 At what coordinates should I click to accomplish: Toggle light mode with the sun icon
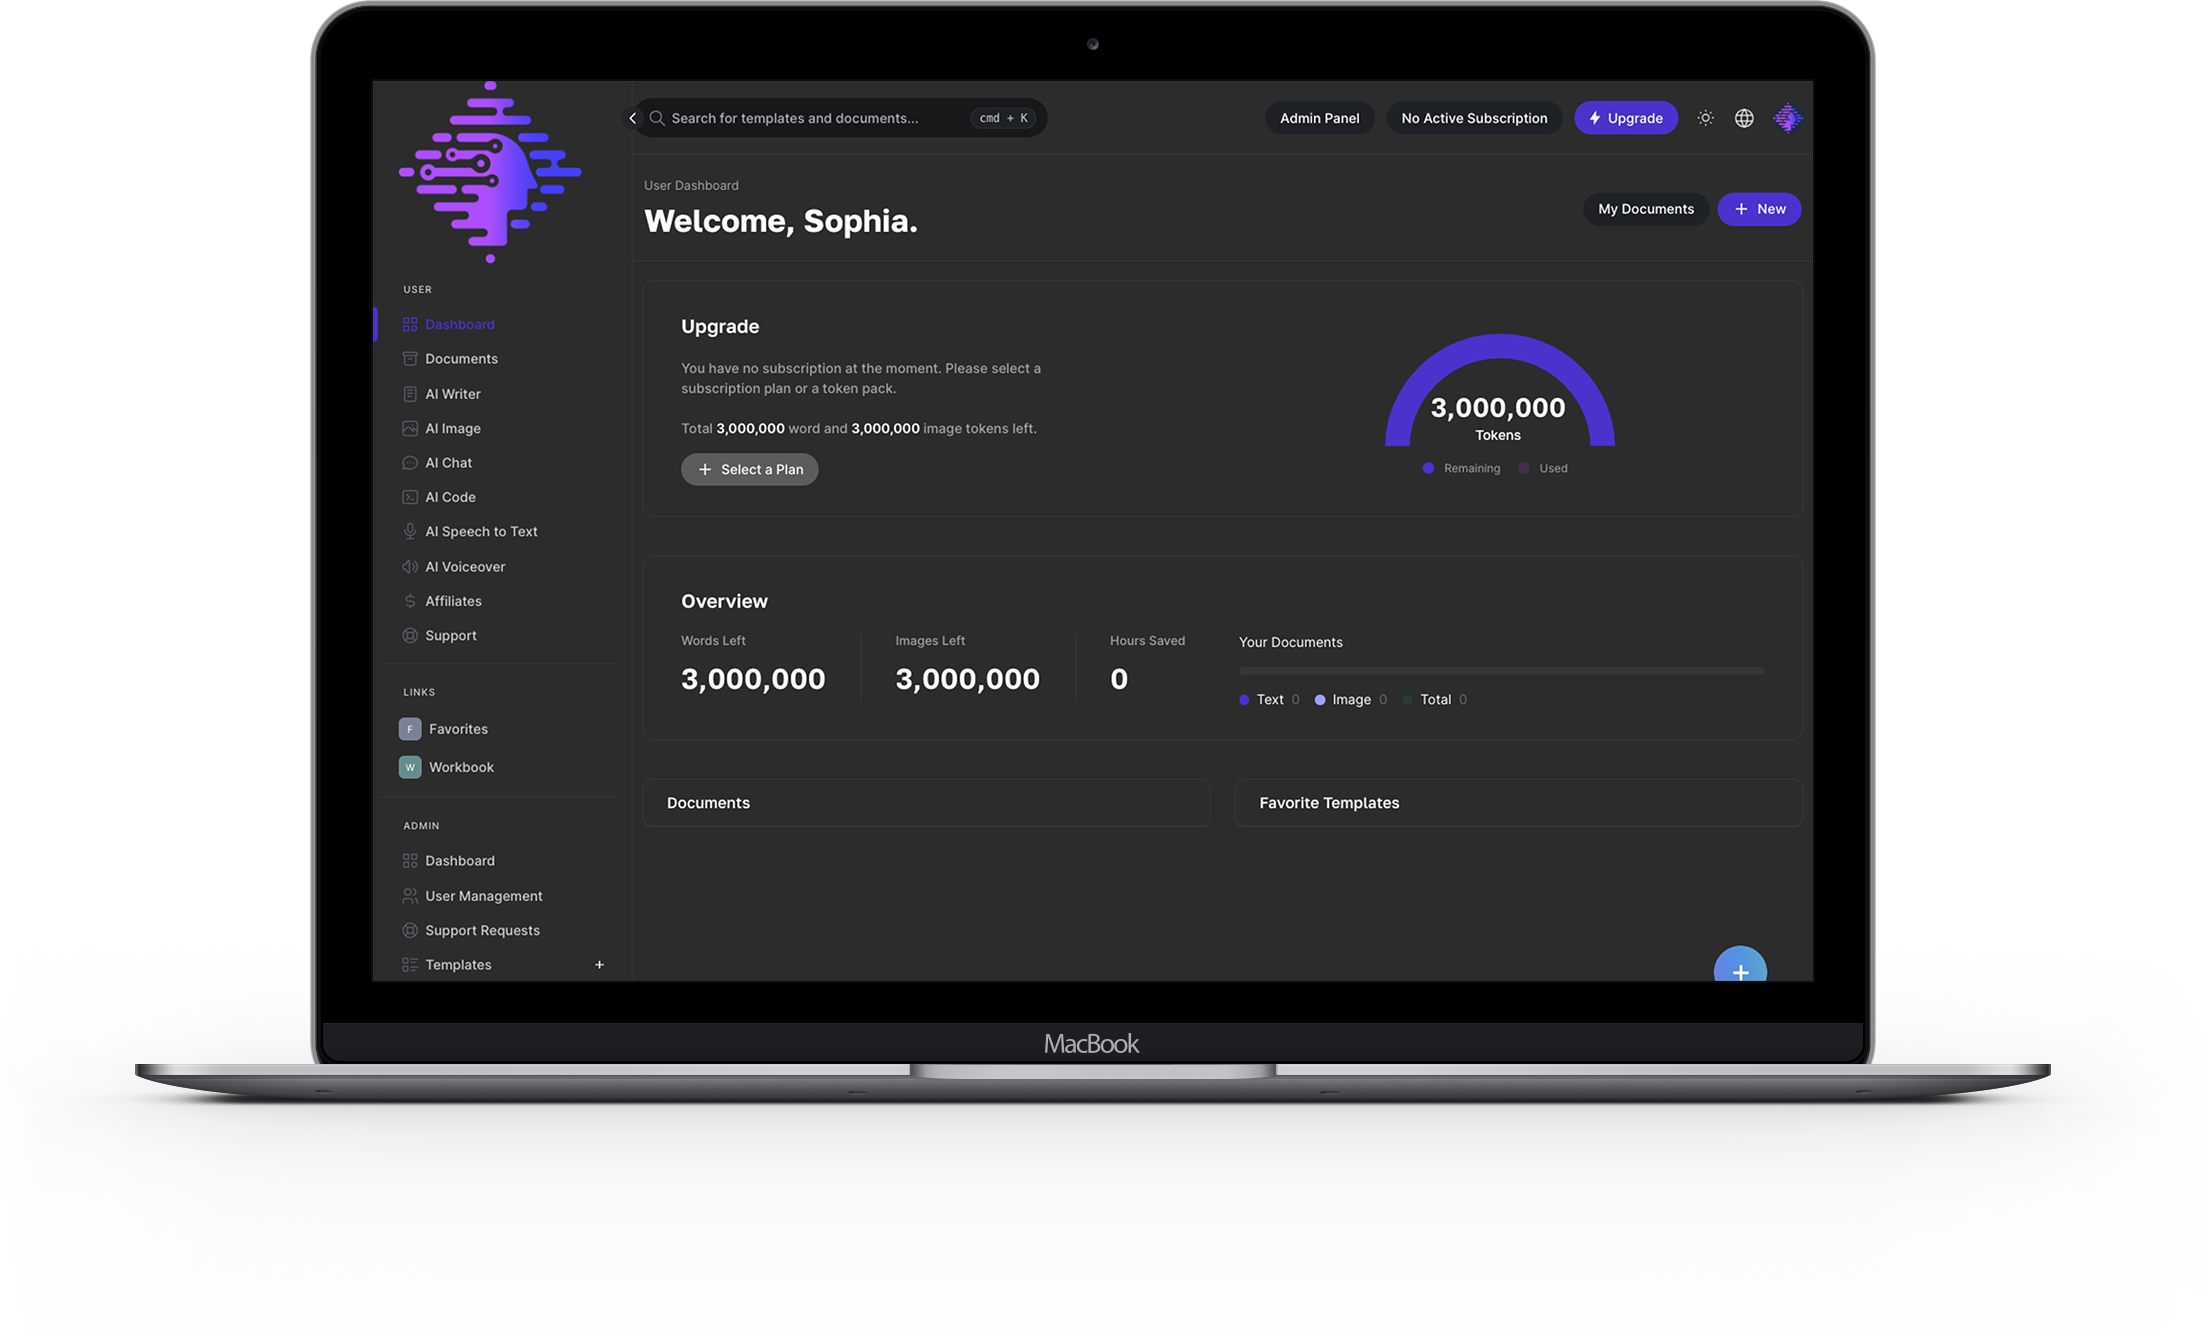1705,117
